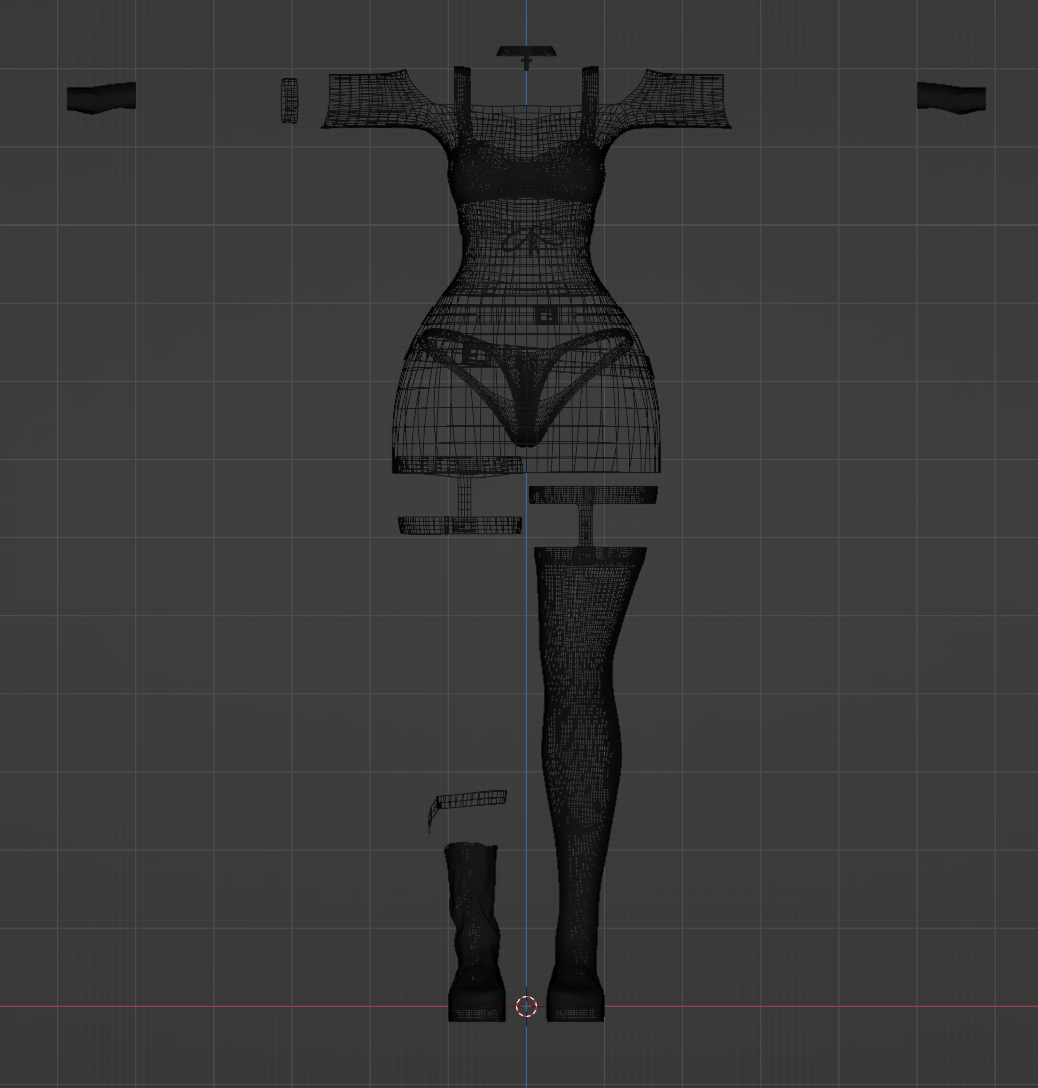Select the bra mesh at the chest
Screen dimensions: 1038x1088
[527, 177]
